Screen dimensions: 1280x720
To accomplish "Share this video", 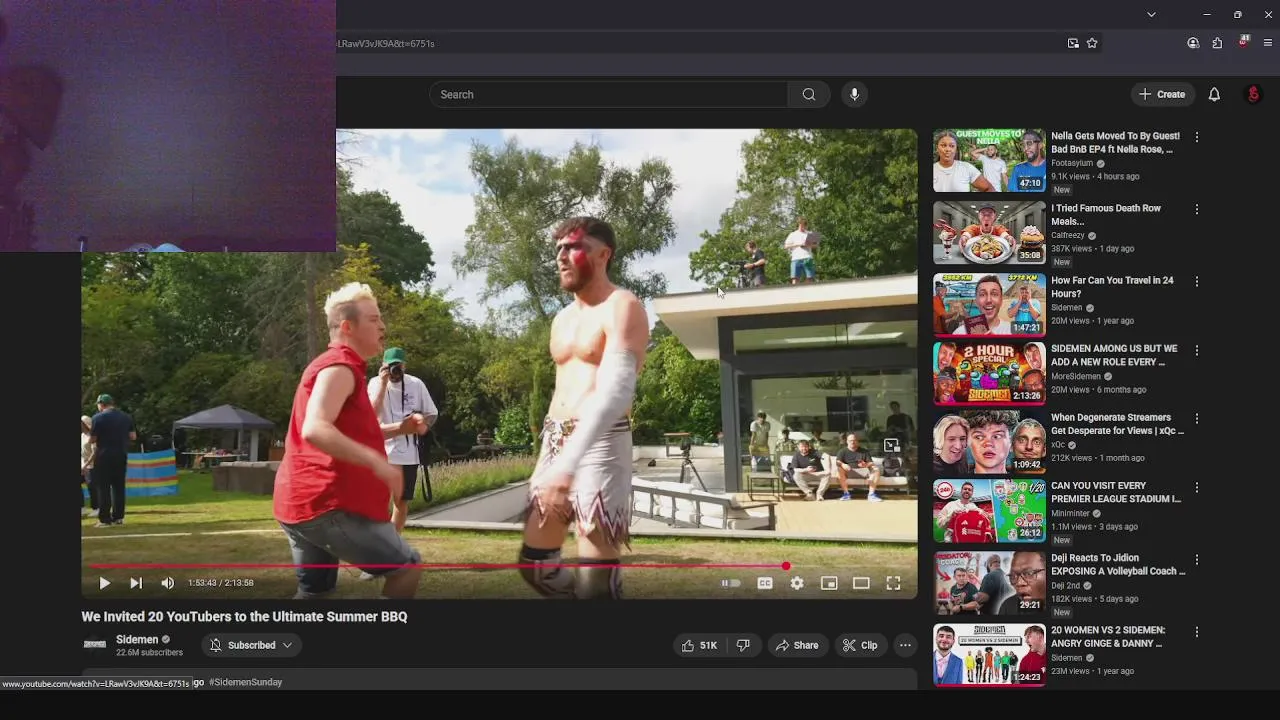I will [x=797, y=645].
